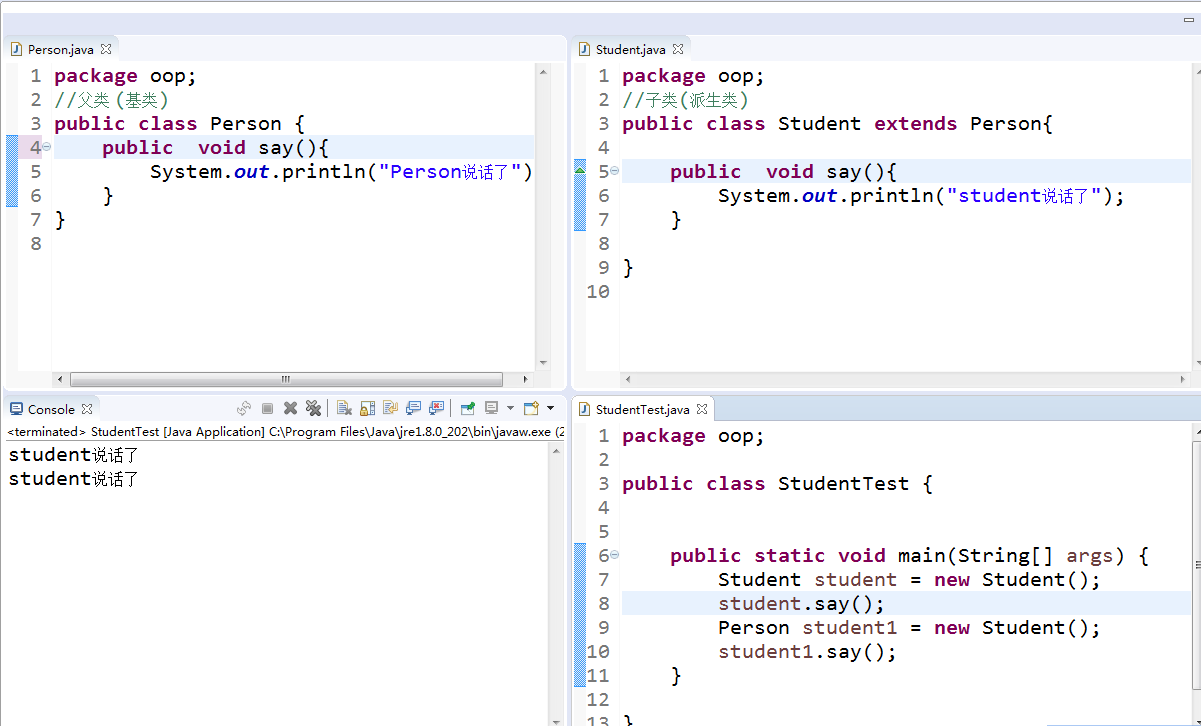Click the Display Selected Console icon
This screenshot has height=726, width=1201.
point(491,408)
